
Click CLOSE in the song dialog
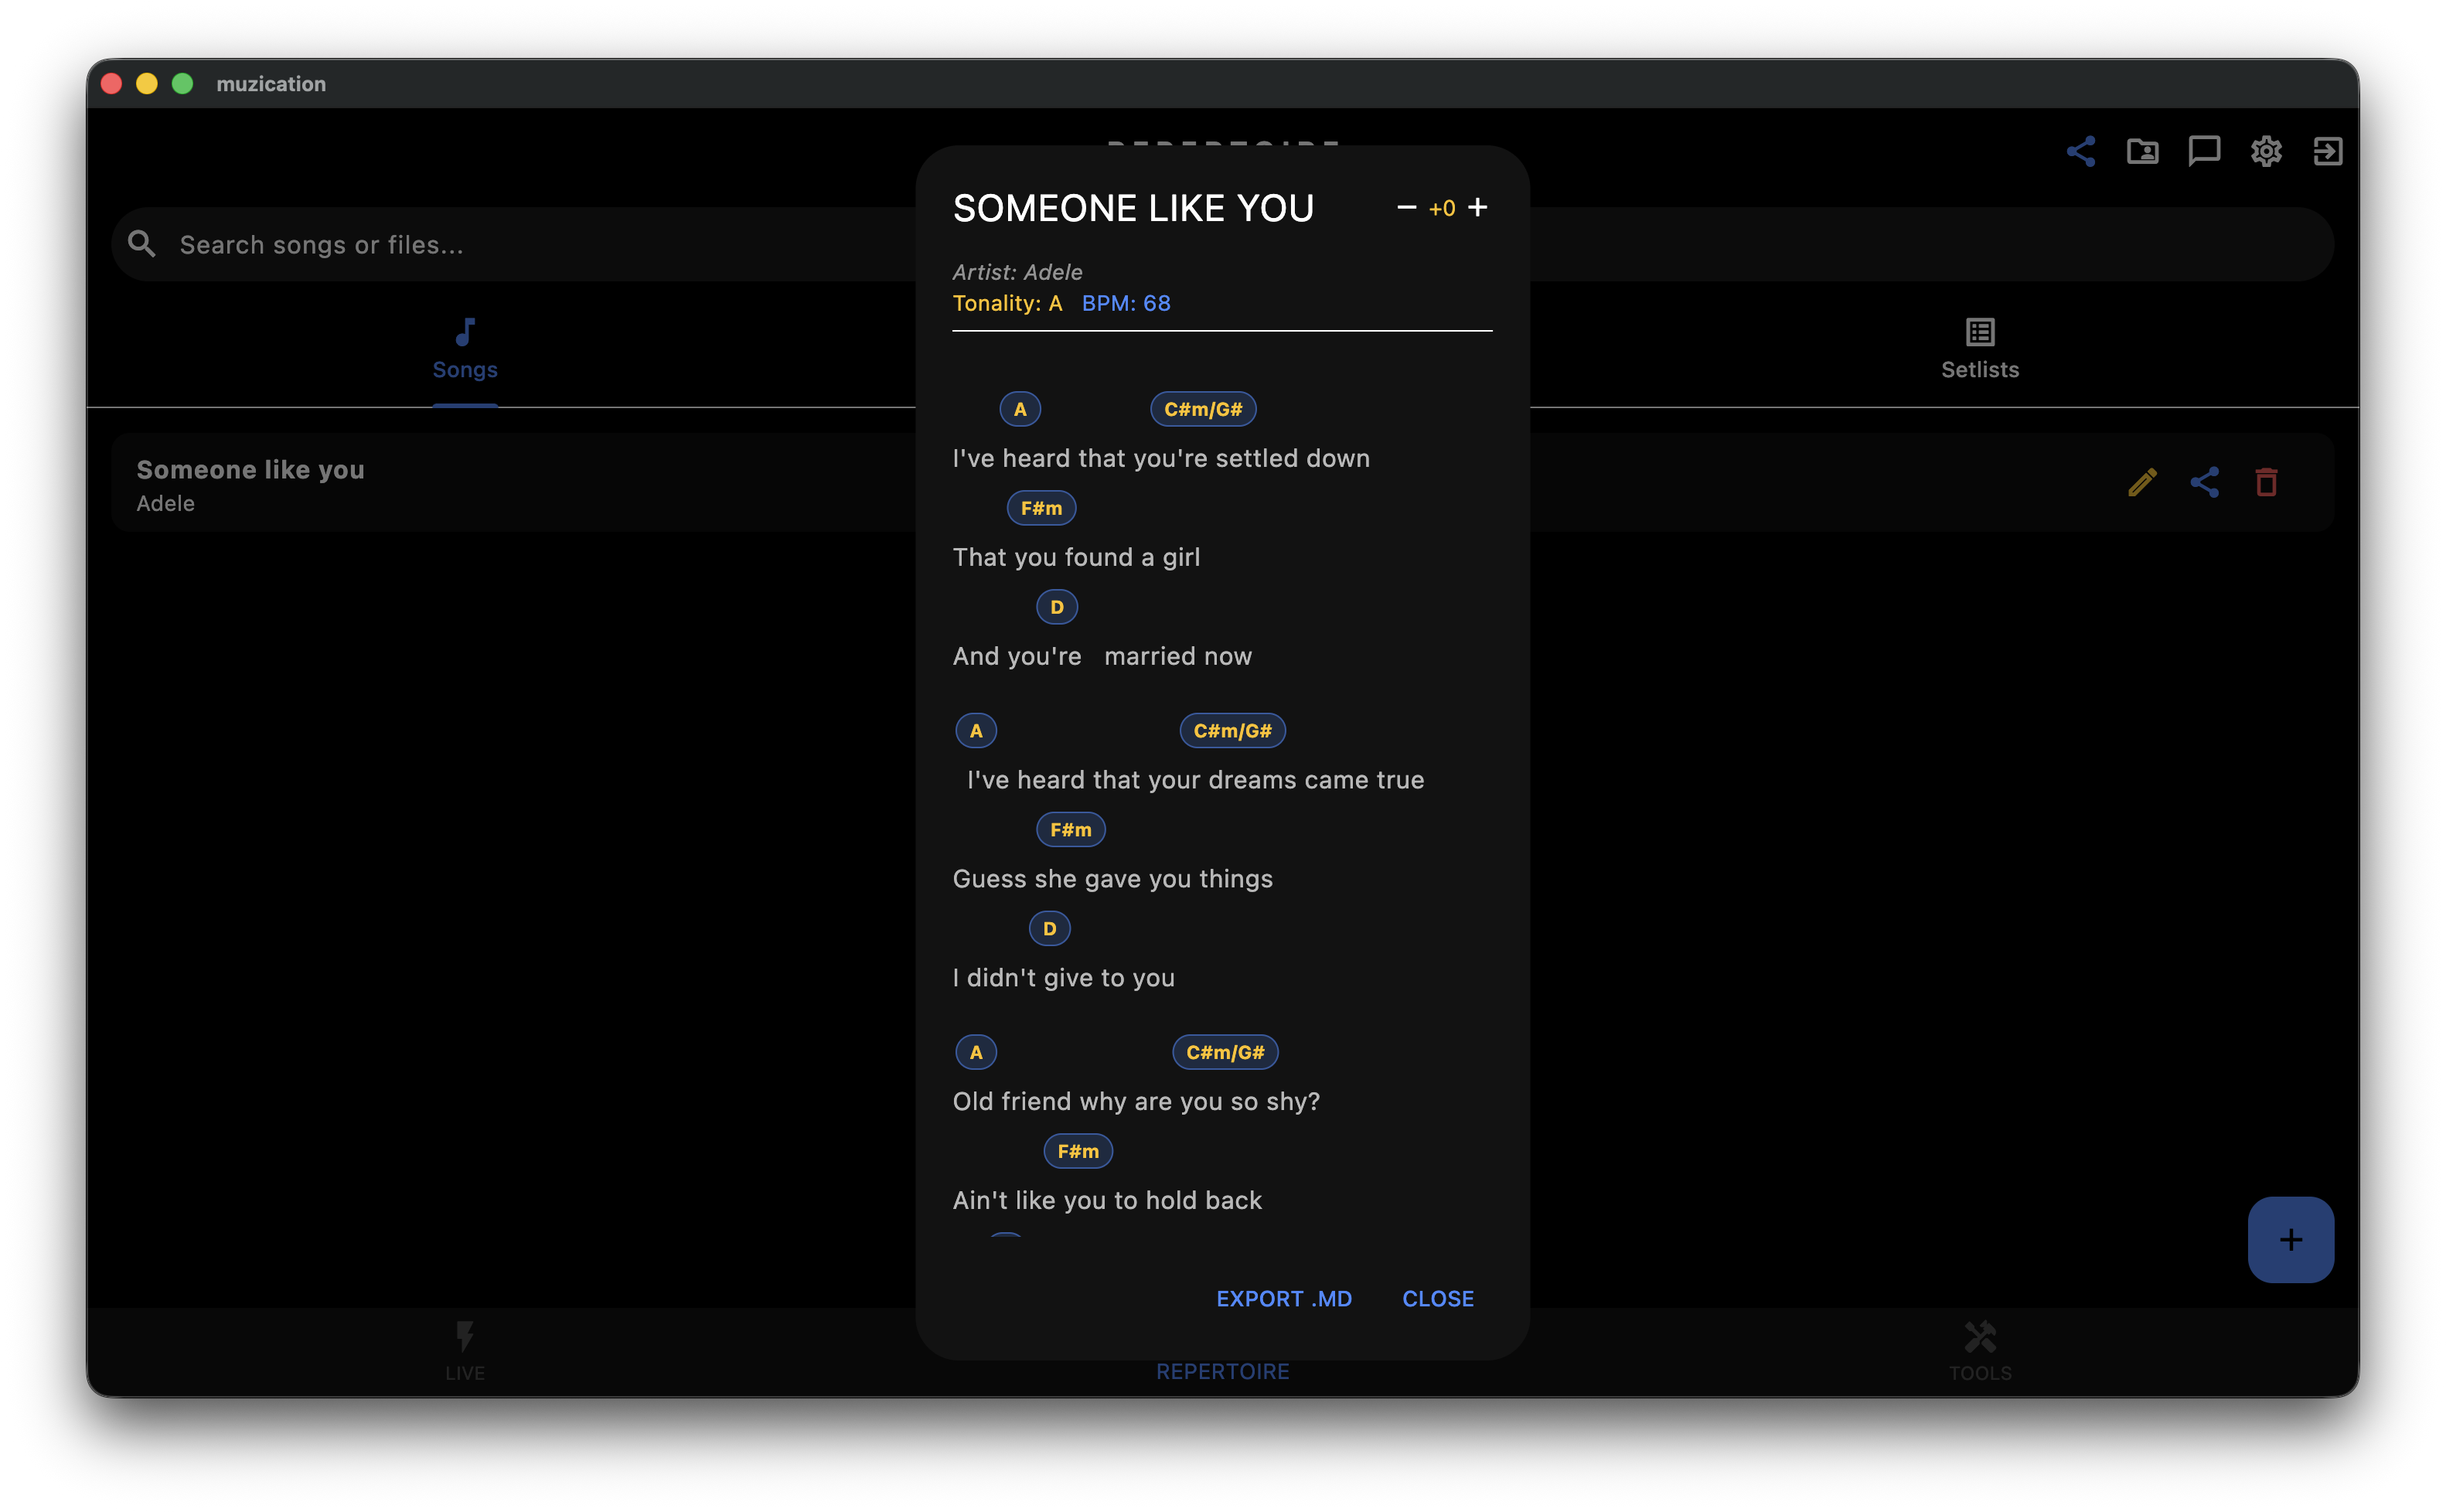coord(1438,1298)
